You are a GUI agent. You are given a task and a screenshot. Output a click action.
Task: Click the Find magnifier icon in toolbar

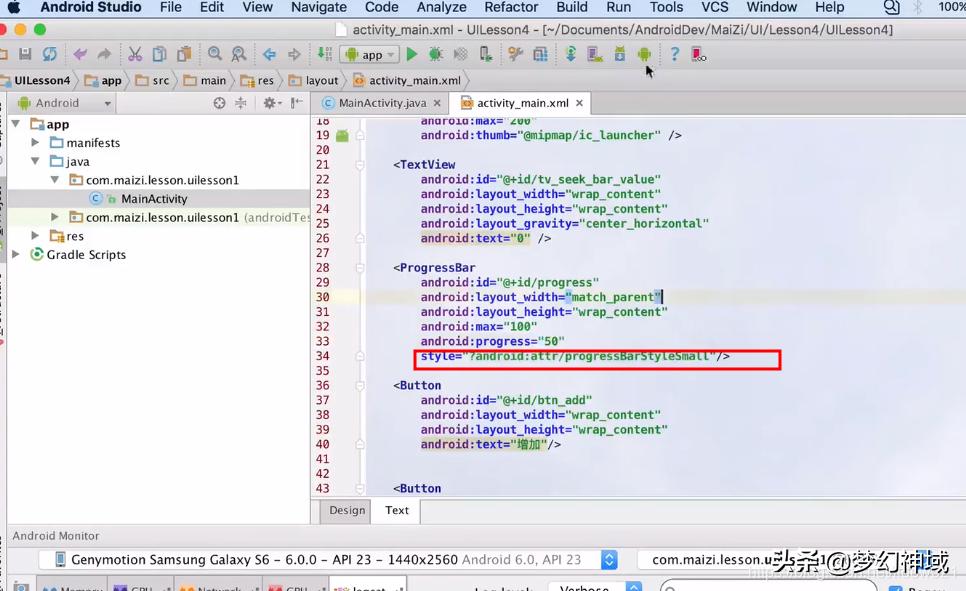point(215,55)
